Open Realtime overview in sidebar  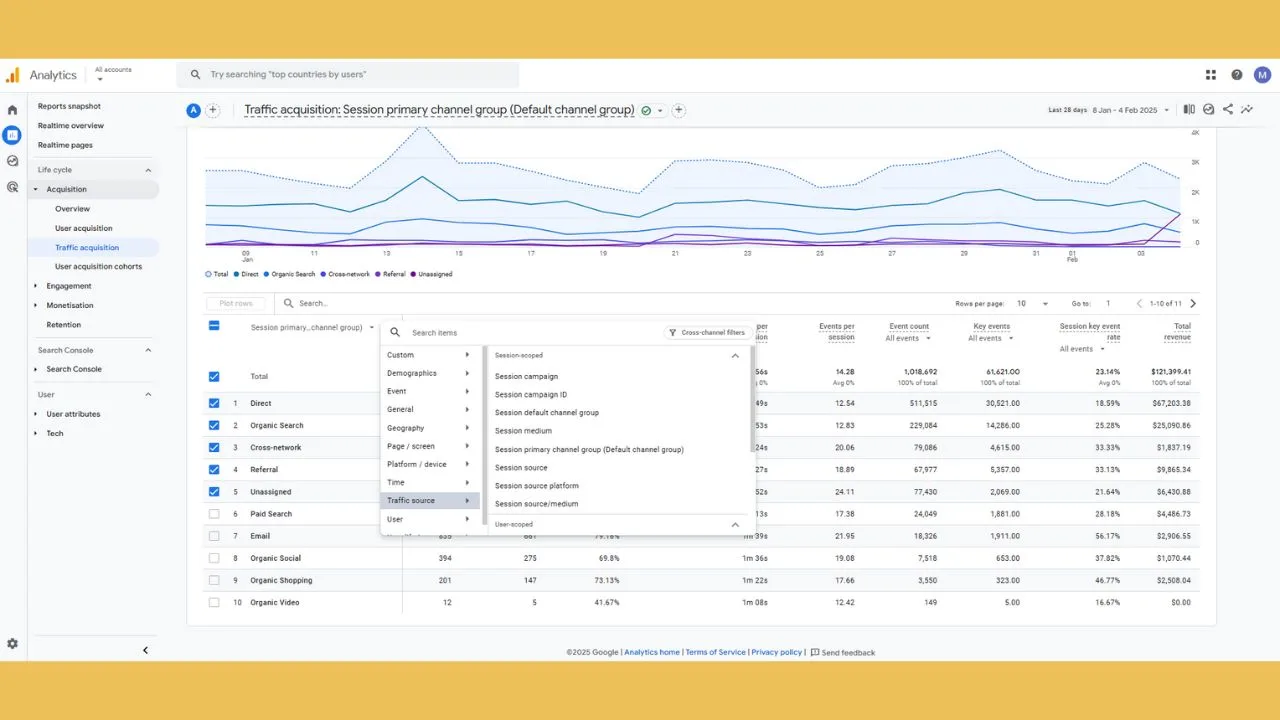pyautogui.click(x=71, y=126)
